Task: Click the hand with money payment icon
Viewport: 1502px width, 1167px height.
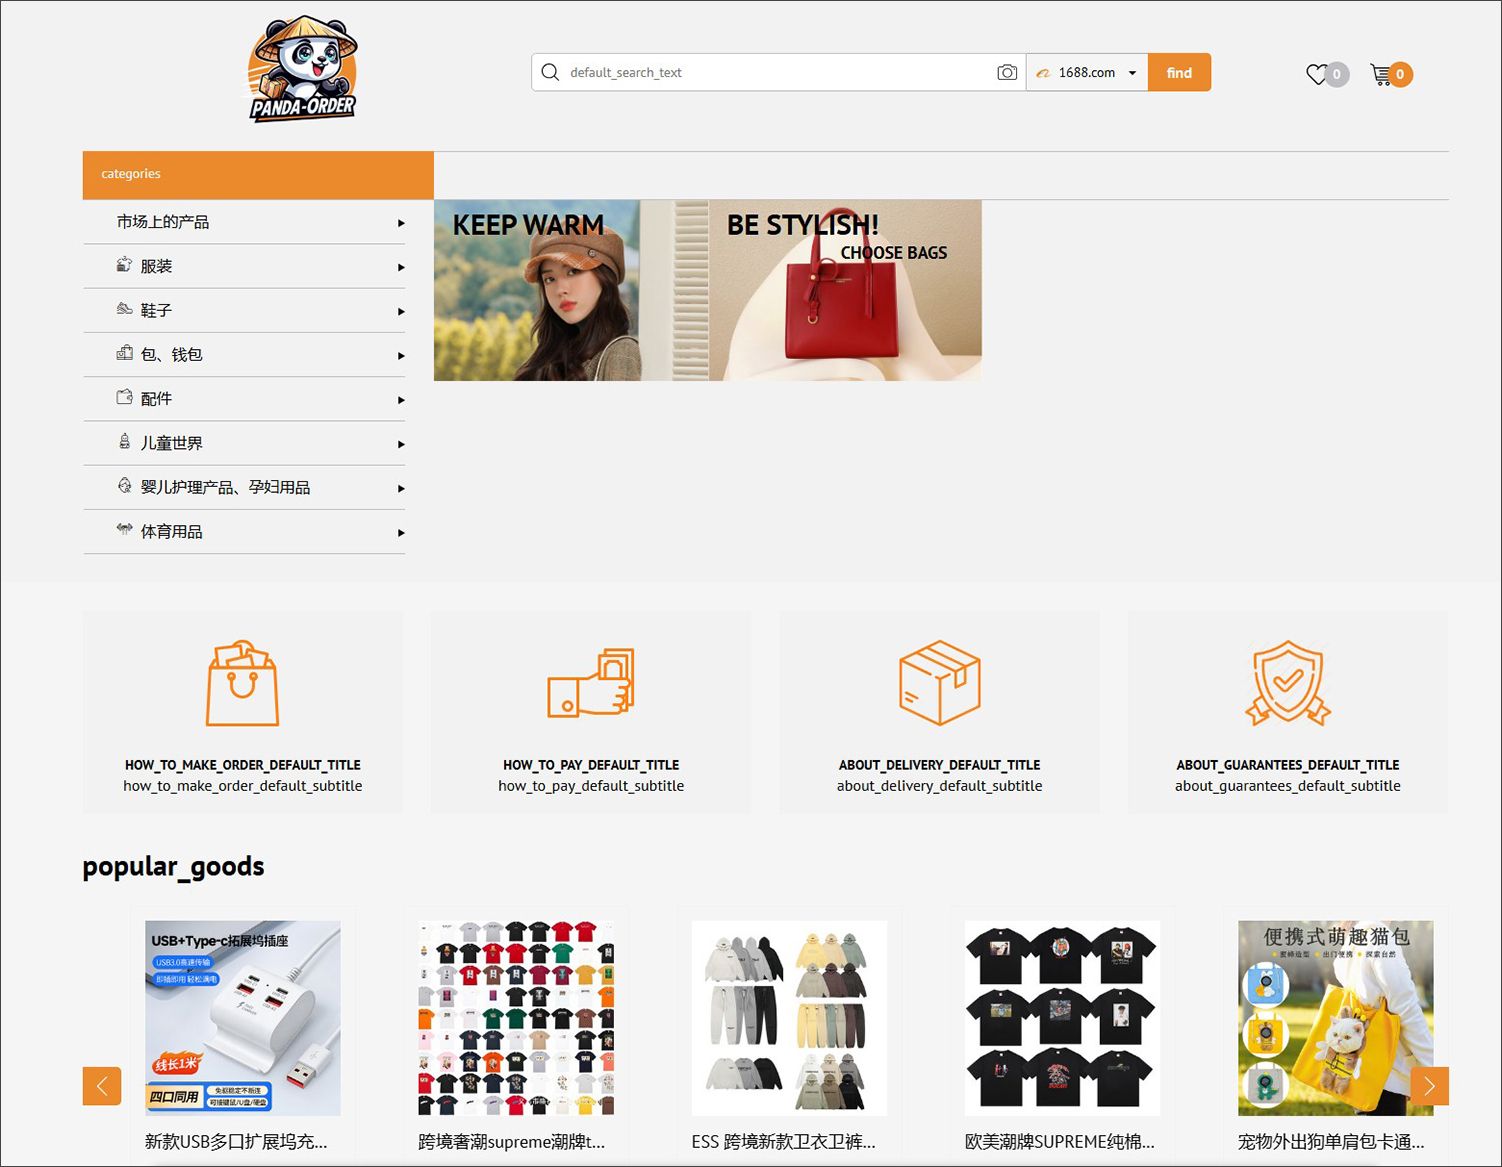Action: click(x=591, y=683)
